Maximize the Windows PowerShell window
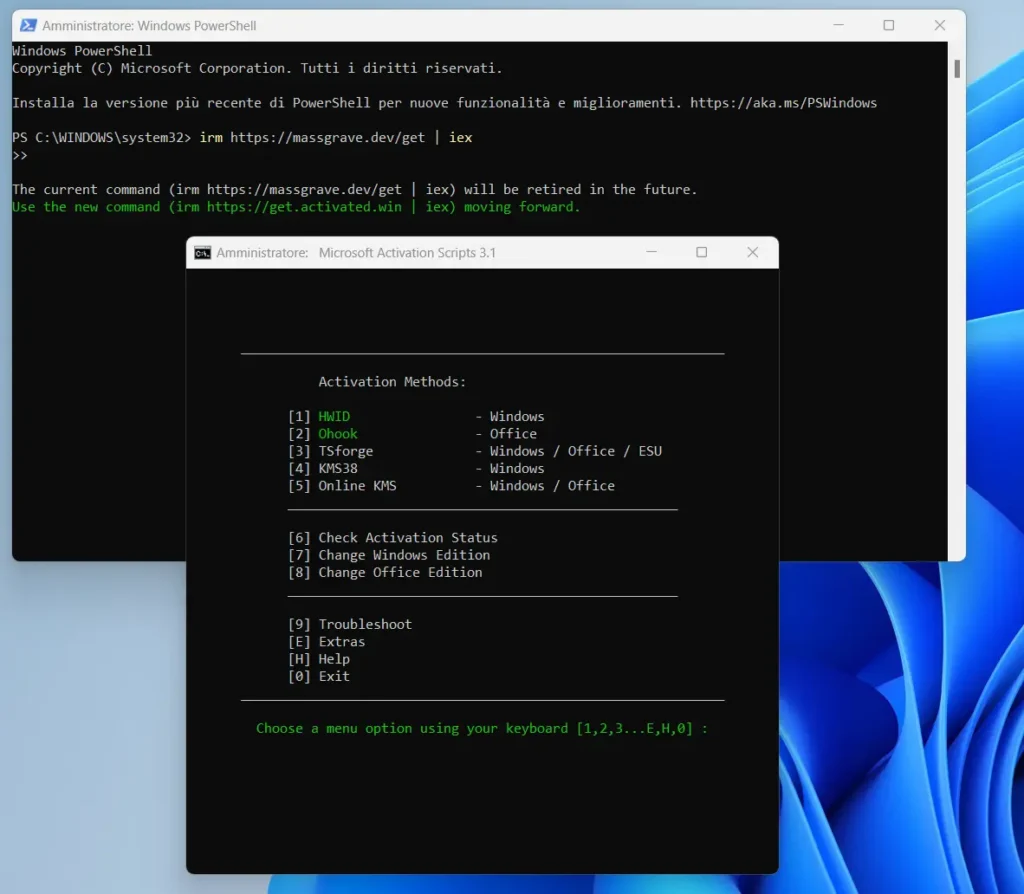1024x894 pixels. [x=889, y=25]
